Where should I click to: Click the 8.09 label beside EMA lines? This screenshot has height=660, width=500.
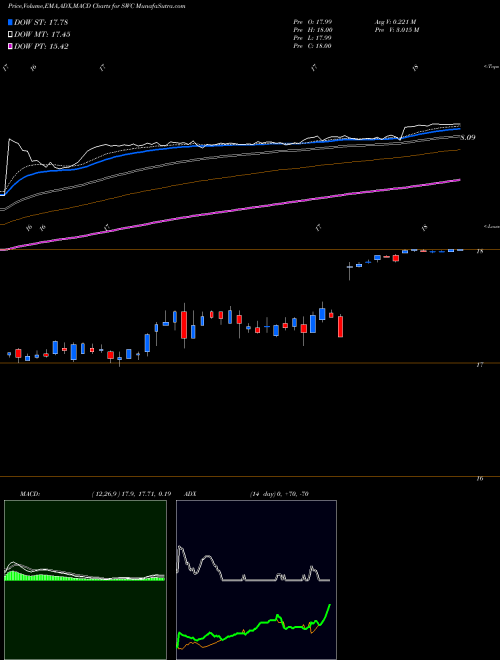coord(468,137)
